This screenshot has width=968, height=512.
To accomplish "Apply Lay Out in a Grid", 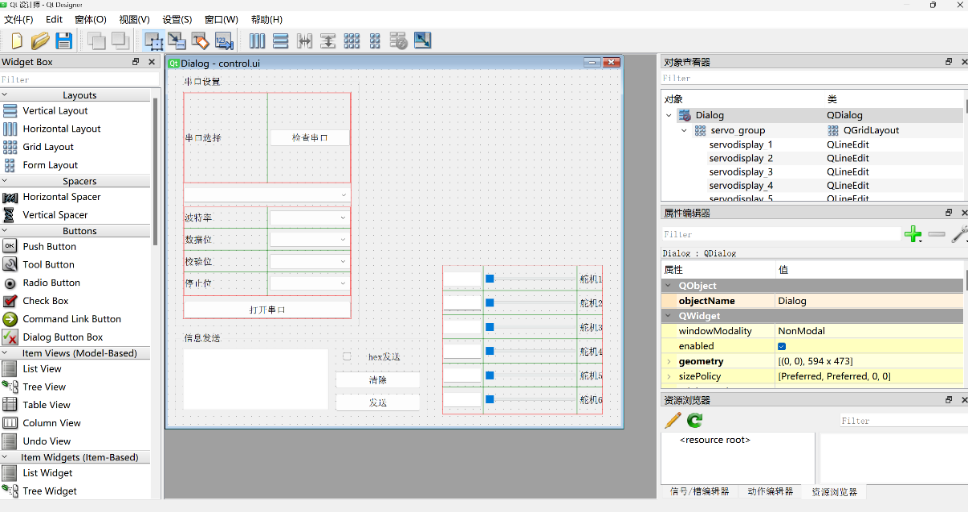I will [352, 41].
